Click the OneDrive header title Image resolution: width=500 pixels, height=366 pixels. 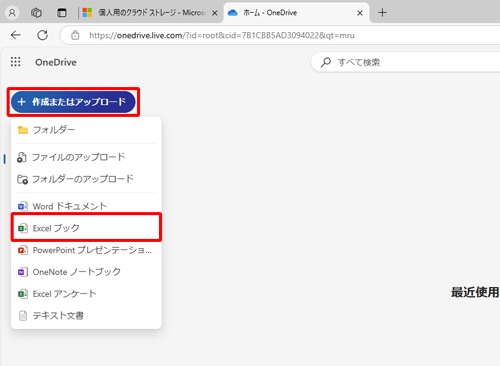pyautogui.click(x=56, y=62)
